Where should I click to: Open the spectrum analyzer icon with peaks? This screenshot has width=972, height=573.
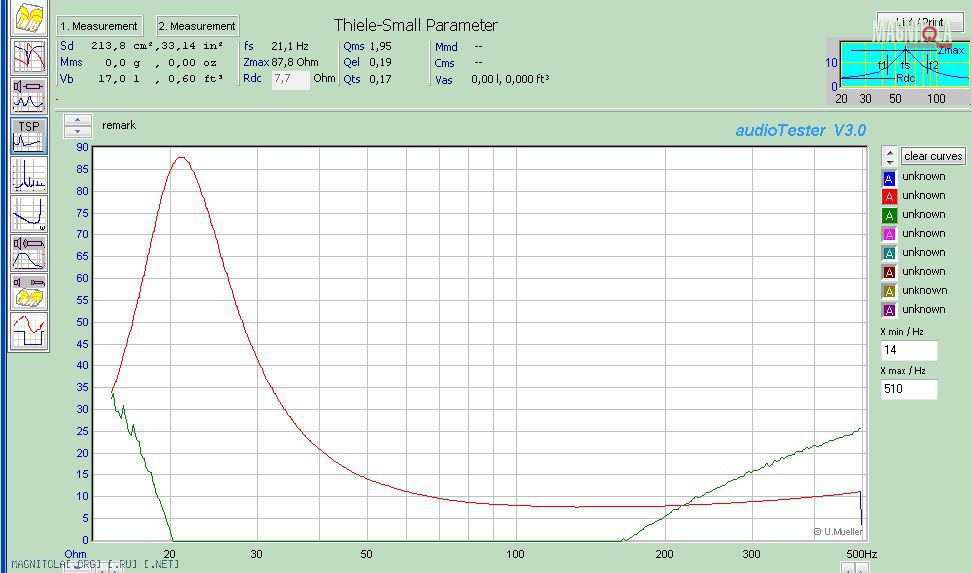tap(29, 174)
